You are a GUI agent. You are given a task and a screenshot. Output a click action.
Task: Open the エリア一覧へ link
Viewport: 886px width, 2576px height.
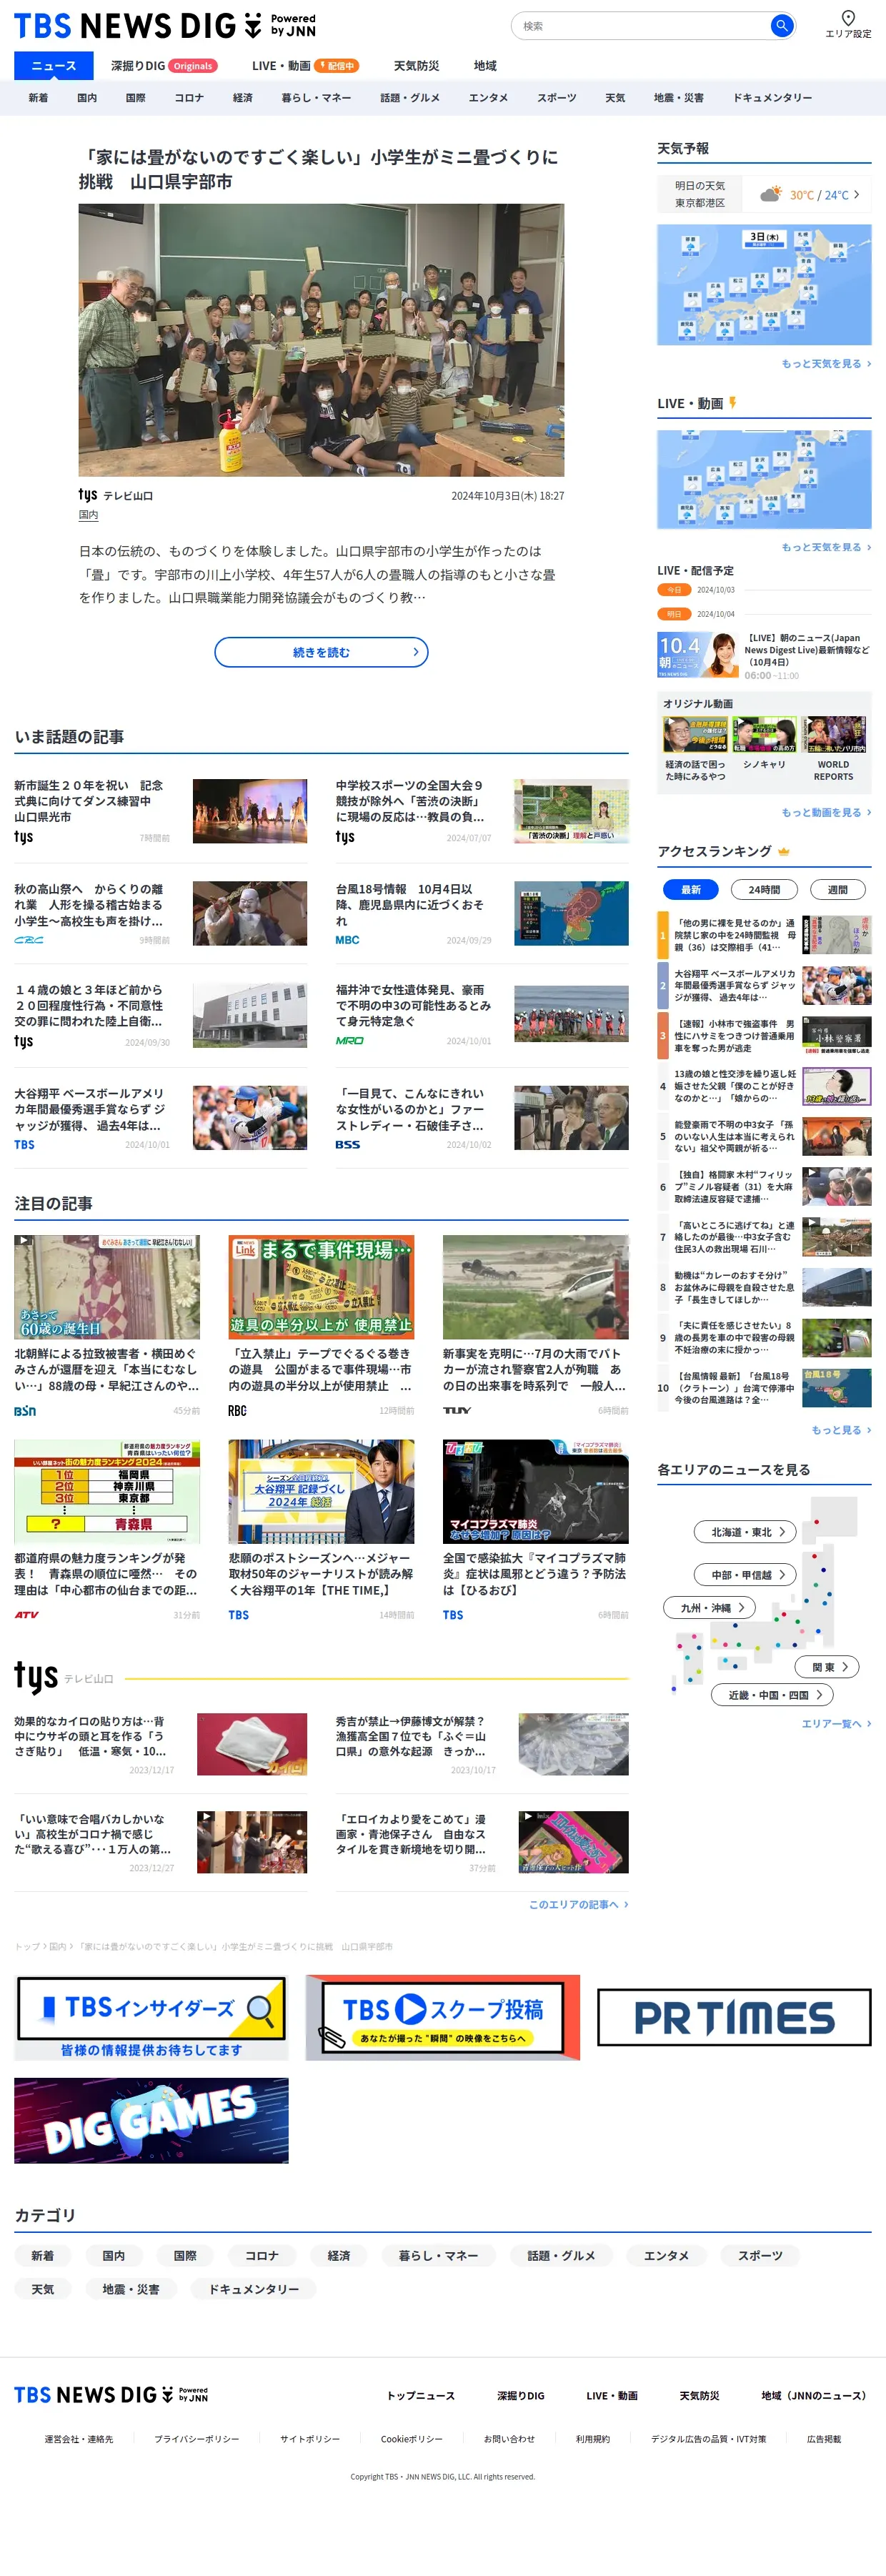point(836,1724)
